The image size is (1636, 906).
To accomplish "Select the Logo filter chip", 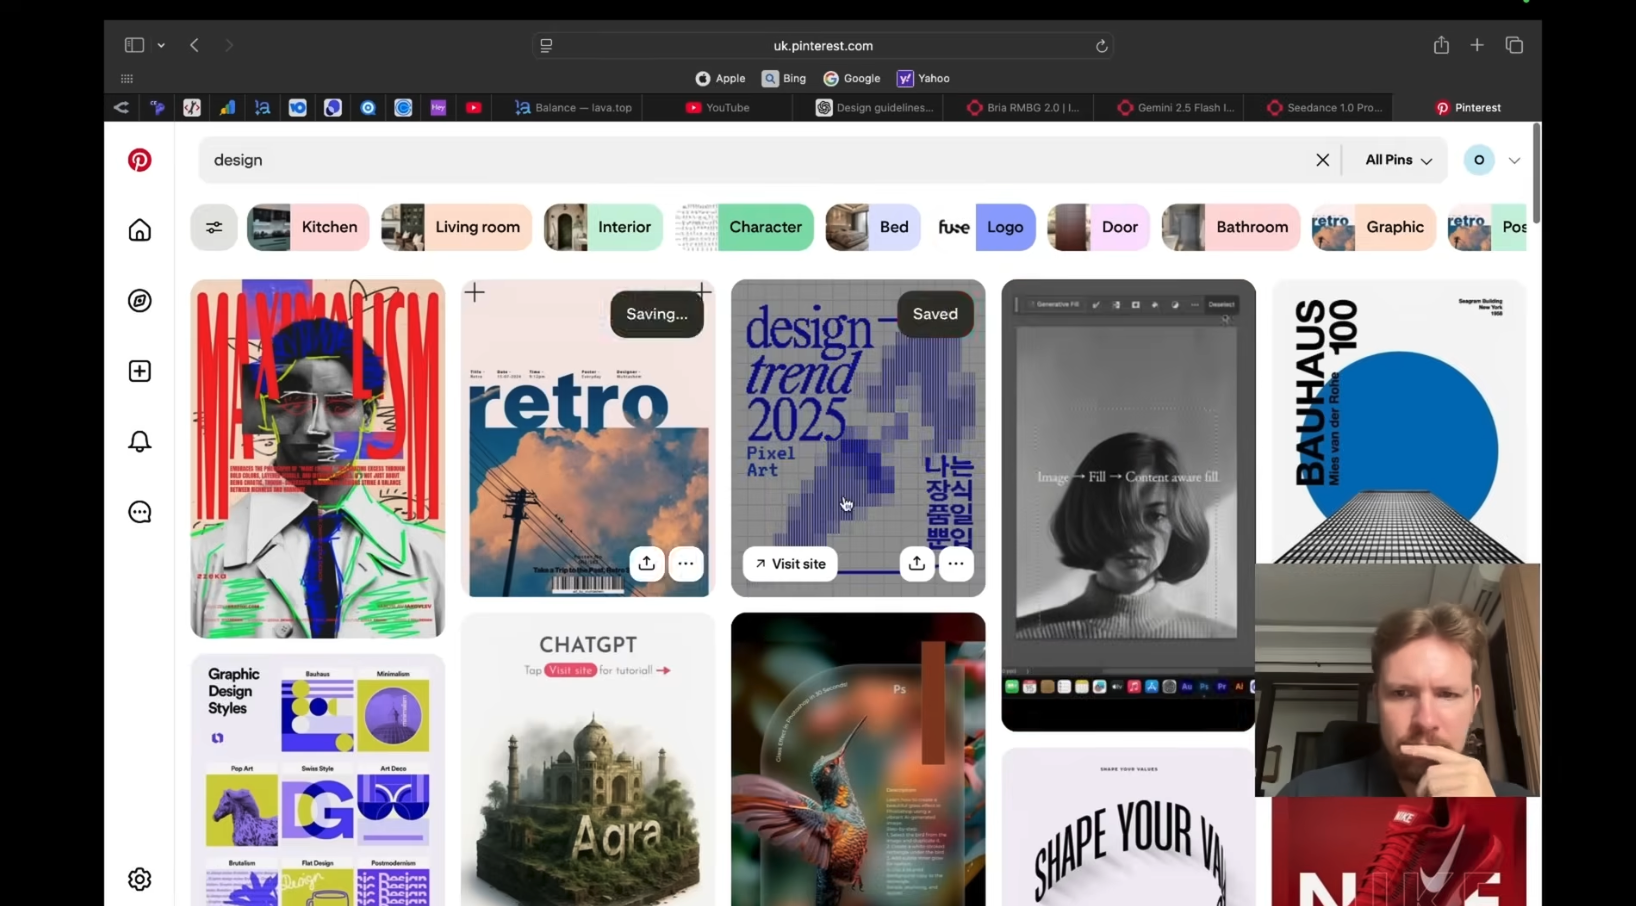I will [x=1004, y=227].
